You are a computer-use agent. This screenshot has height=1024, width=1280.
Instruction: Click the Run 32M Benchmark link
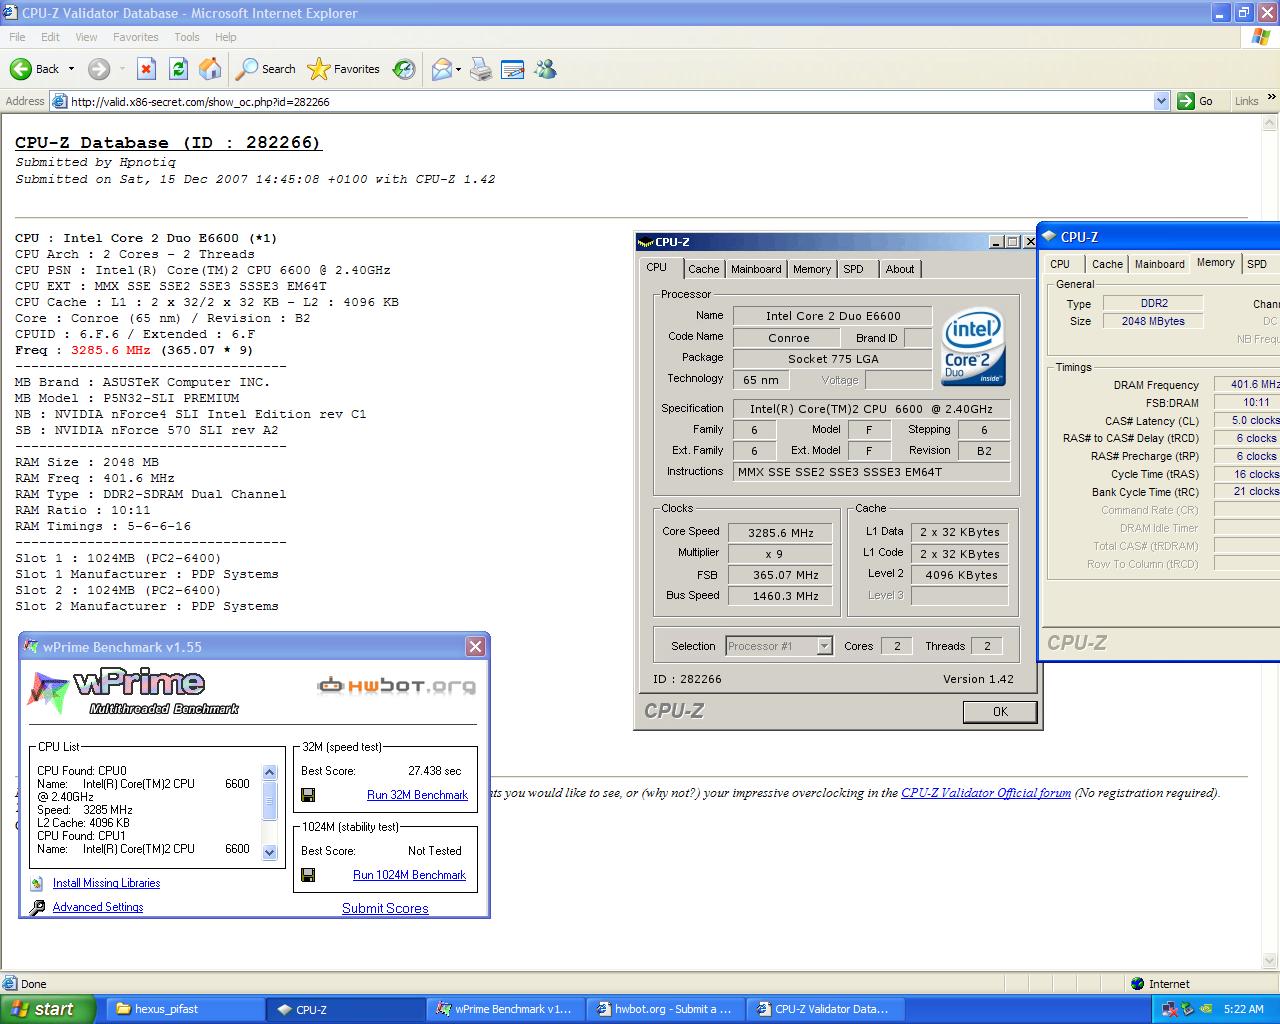(417, 795)
